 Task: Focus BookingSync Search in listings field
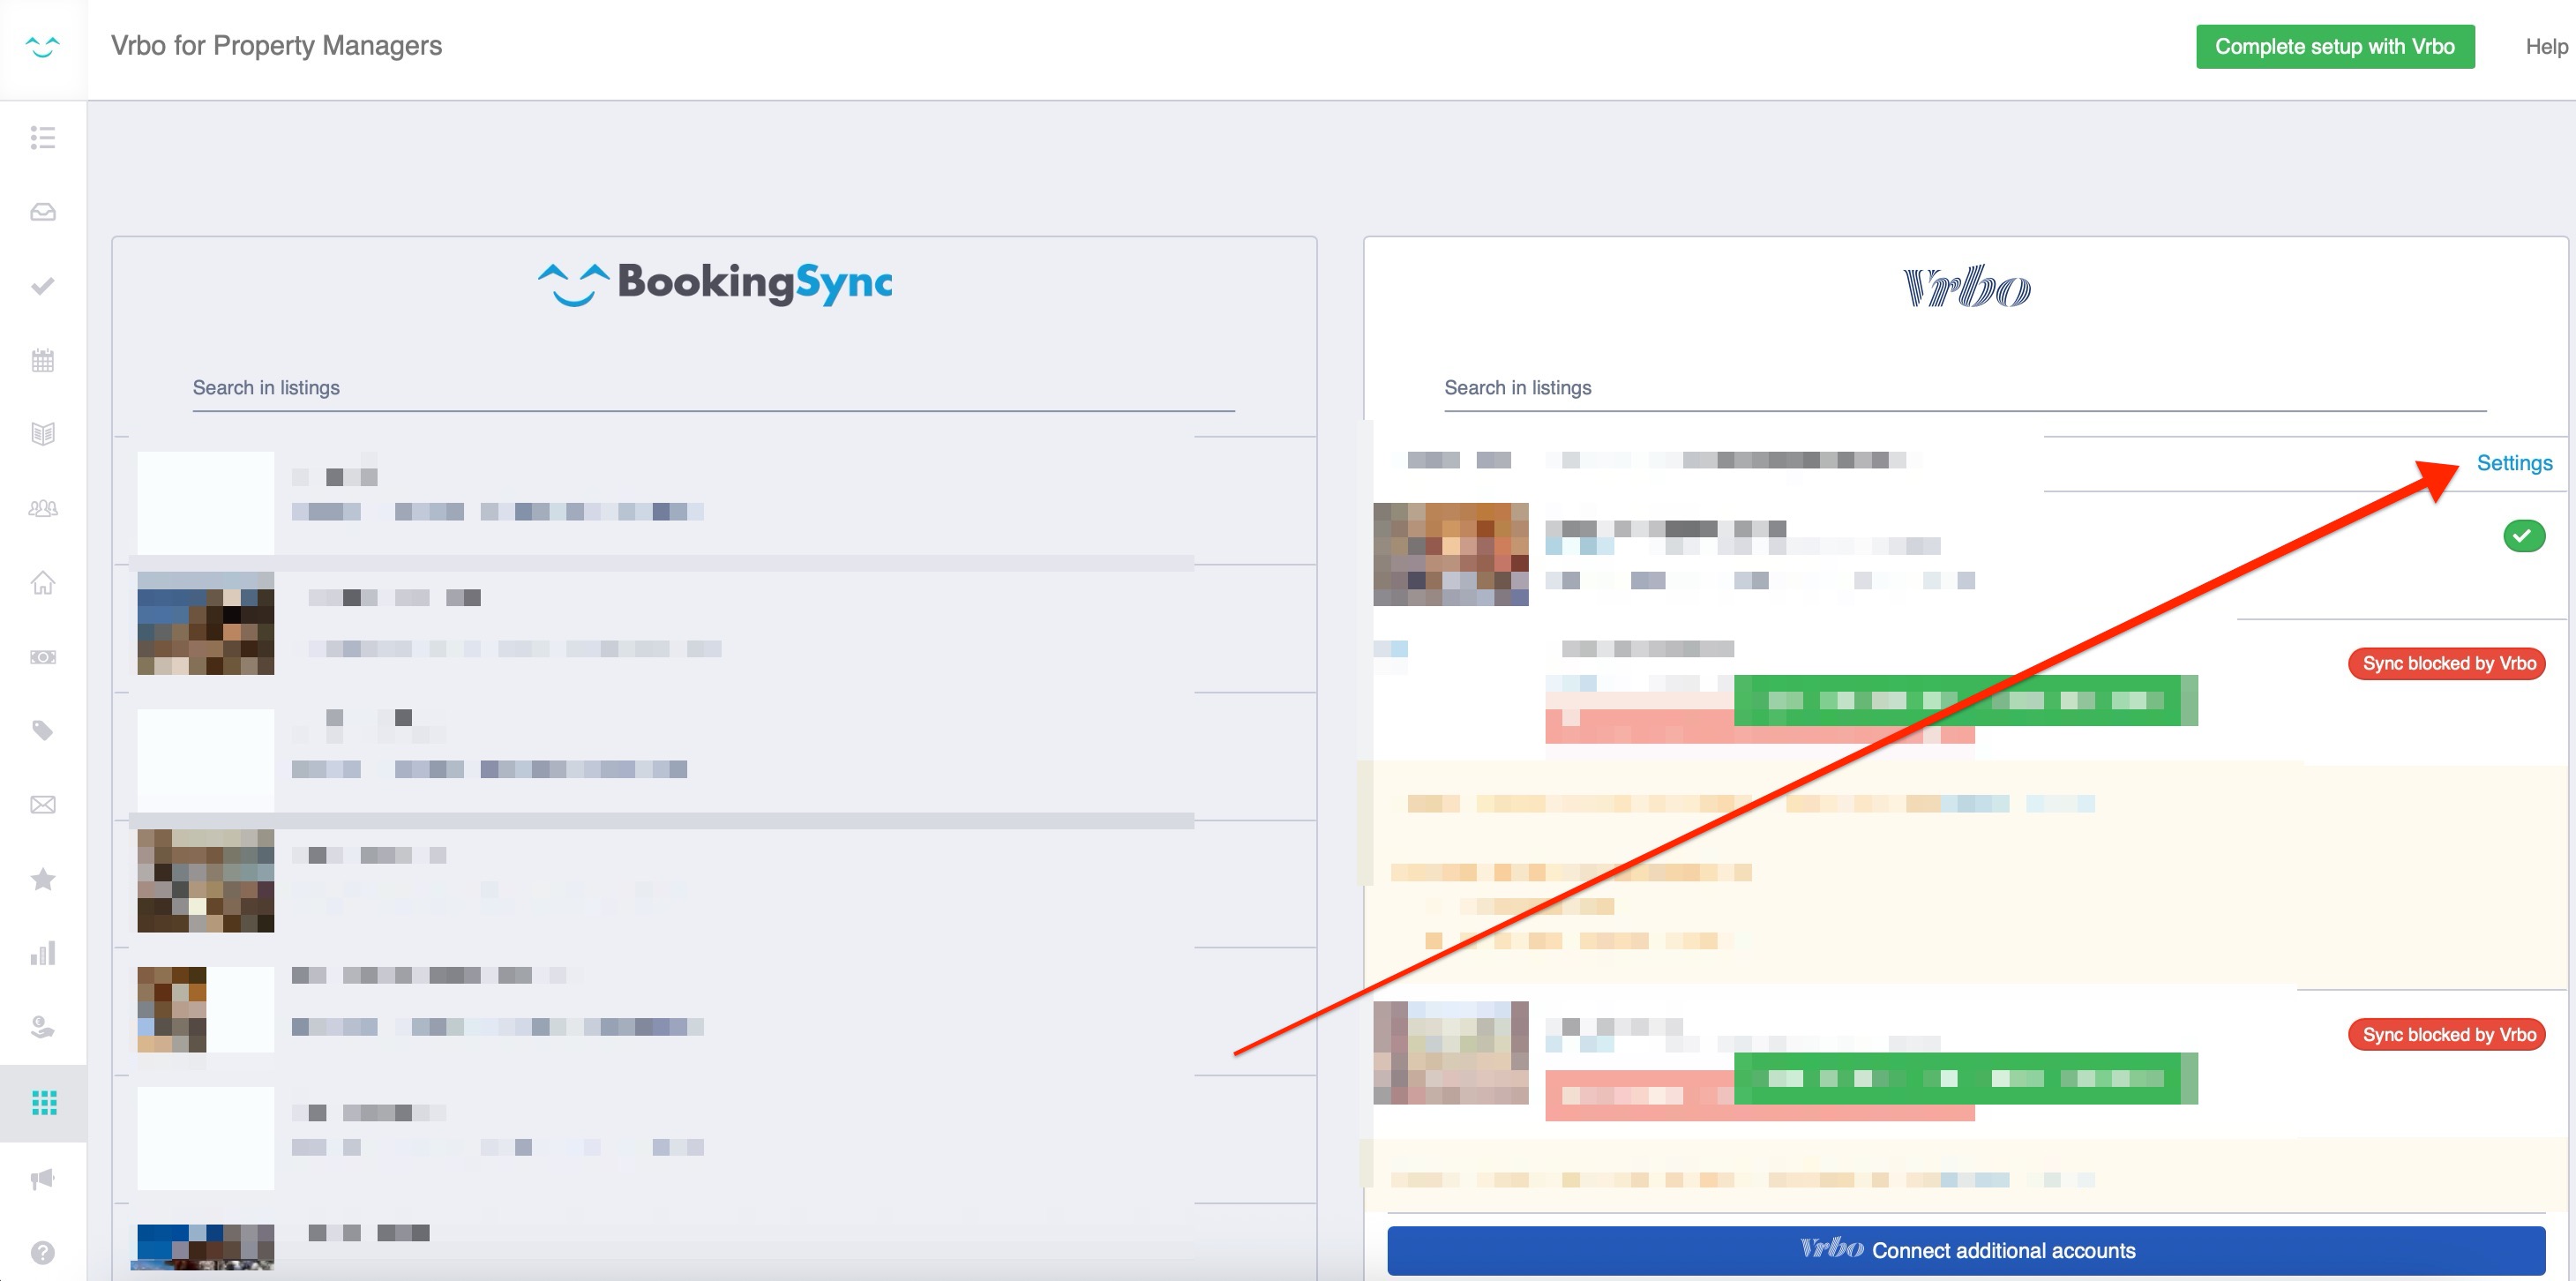[712, 388]
